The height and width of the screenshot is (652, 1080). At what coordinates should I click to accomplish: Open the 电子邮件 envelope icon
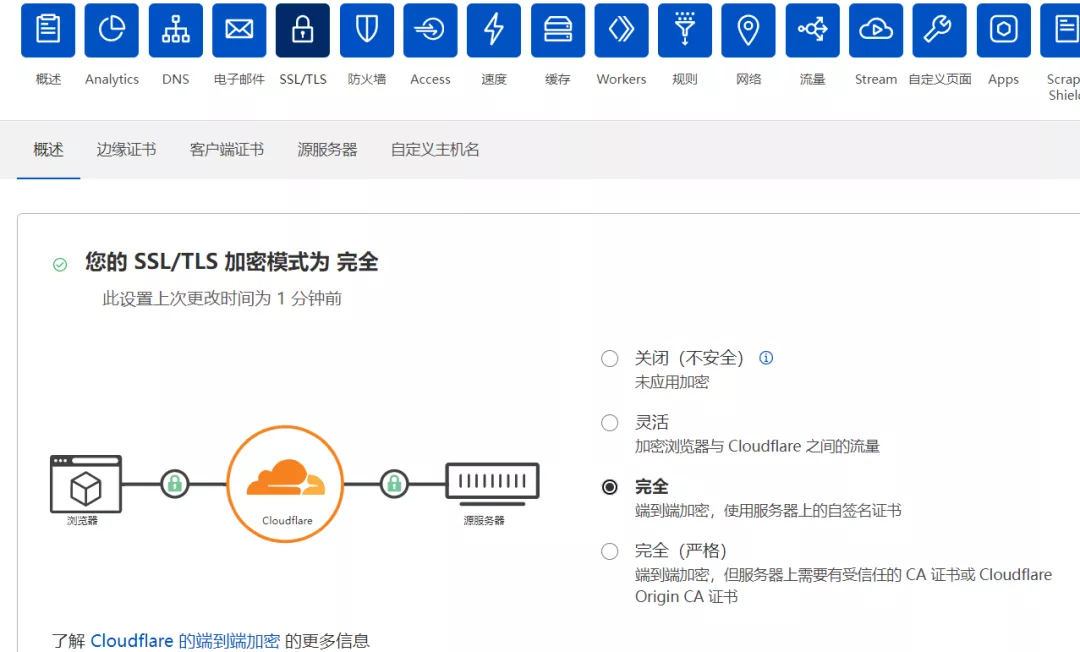point(239,30)
